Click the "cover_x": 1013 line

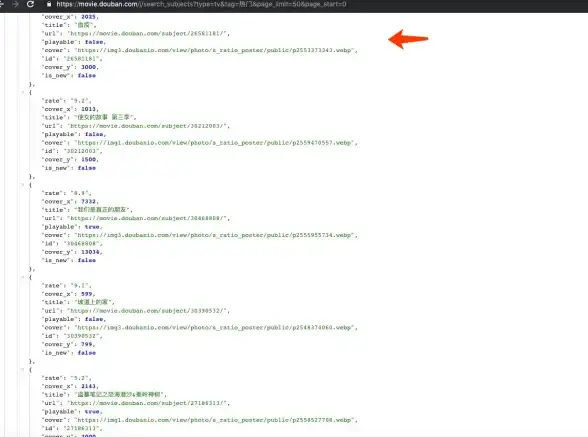[70, 109]
